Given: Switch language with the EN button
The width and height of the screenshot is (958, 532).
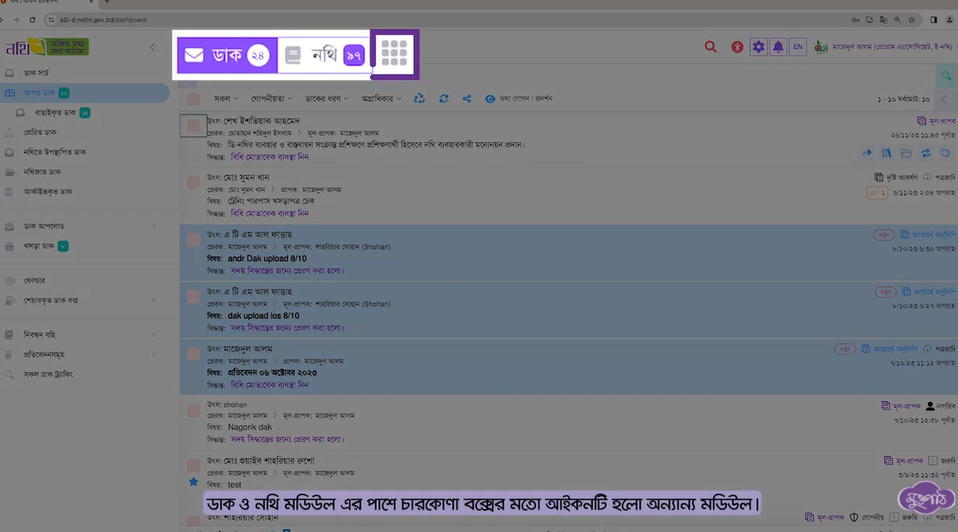Looking at the screenshot, I should click(x=798, y=47).
